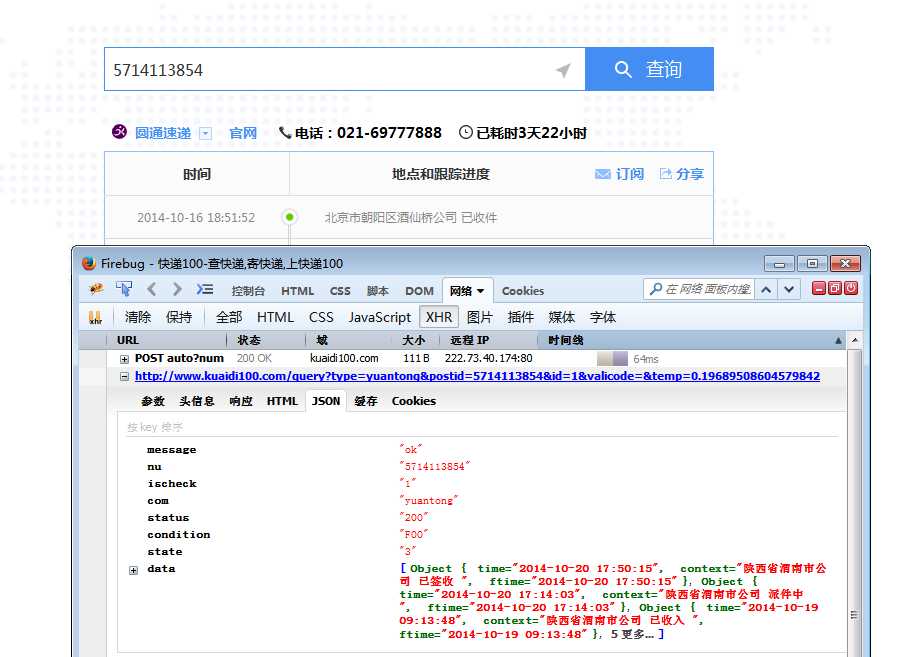This screenshot has height=657, width=899.
Task: Filter requests by 媒体 type
Action: tap(561, 317)
